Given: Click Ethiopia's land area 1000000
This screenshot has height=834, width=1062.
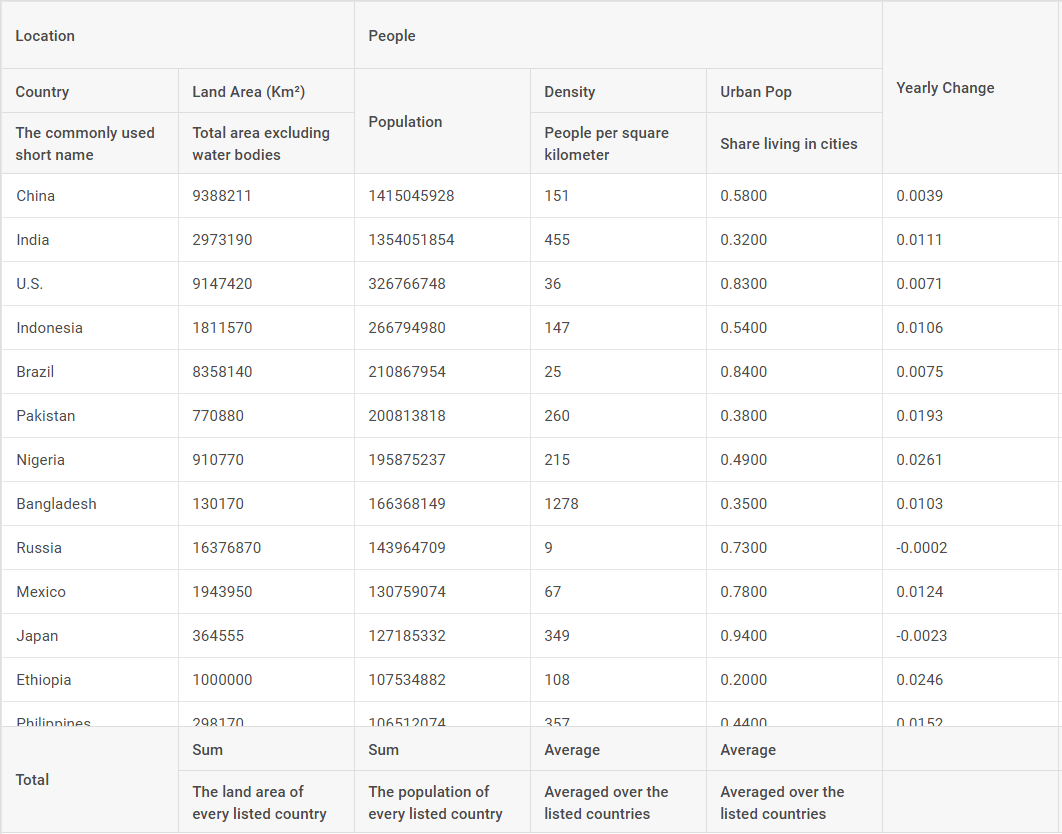Looking at the screenshot, I should point(266,680).
